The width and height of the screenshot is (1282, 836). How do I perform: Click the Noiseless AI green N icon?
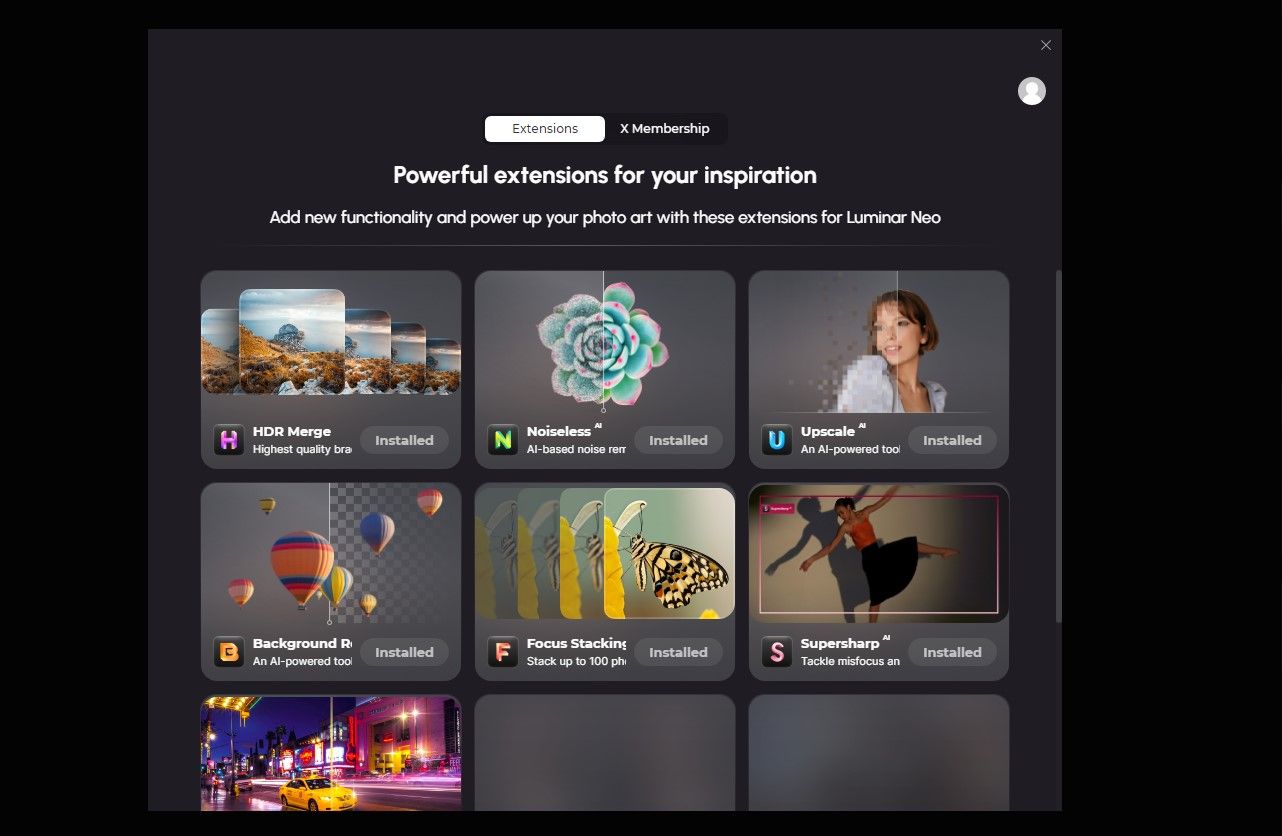click(503, 440)
